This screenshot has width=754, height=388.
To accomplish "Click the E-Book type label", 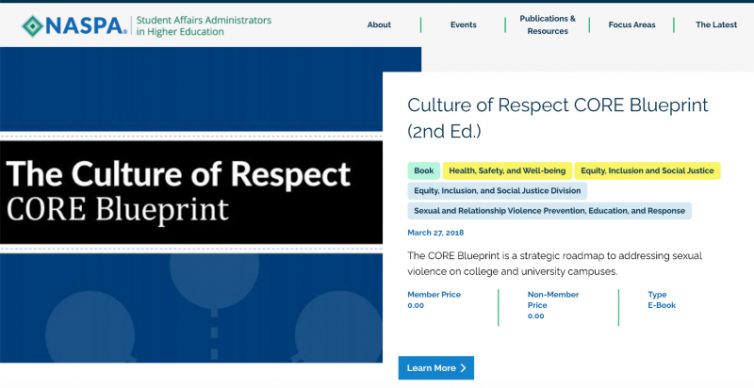I will [662, 305].
